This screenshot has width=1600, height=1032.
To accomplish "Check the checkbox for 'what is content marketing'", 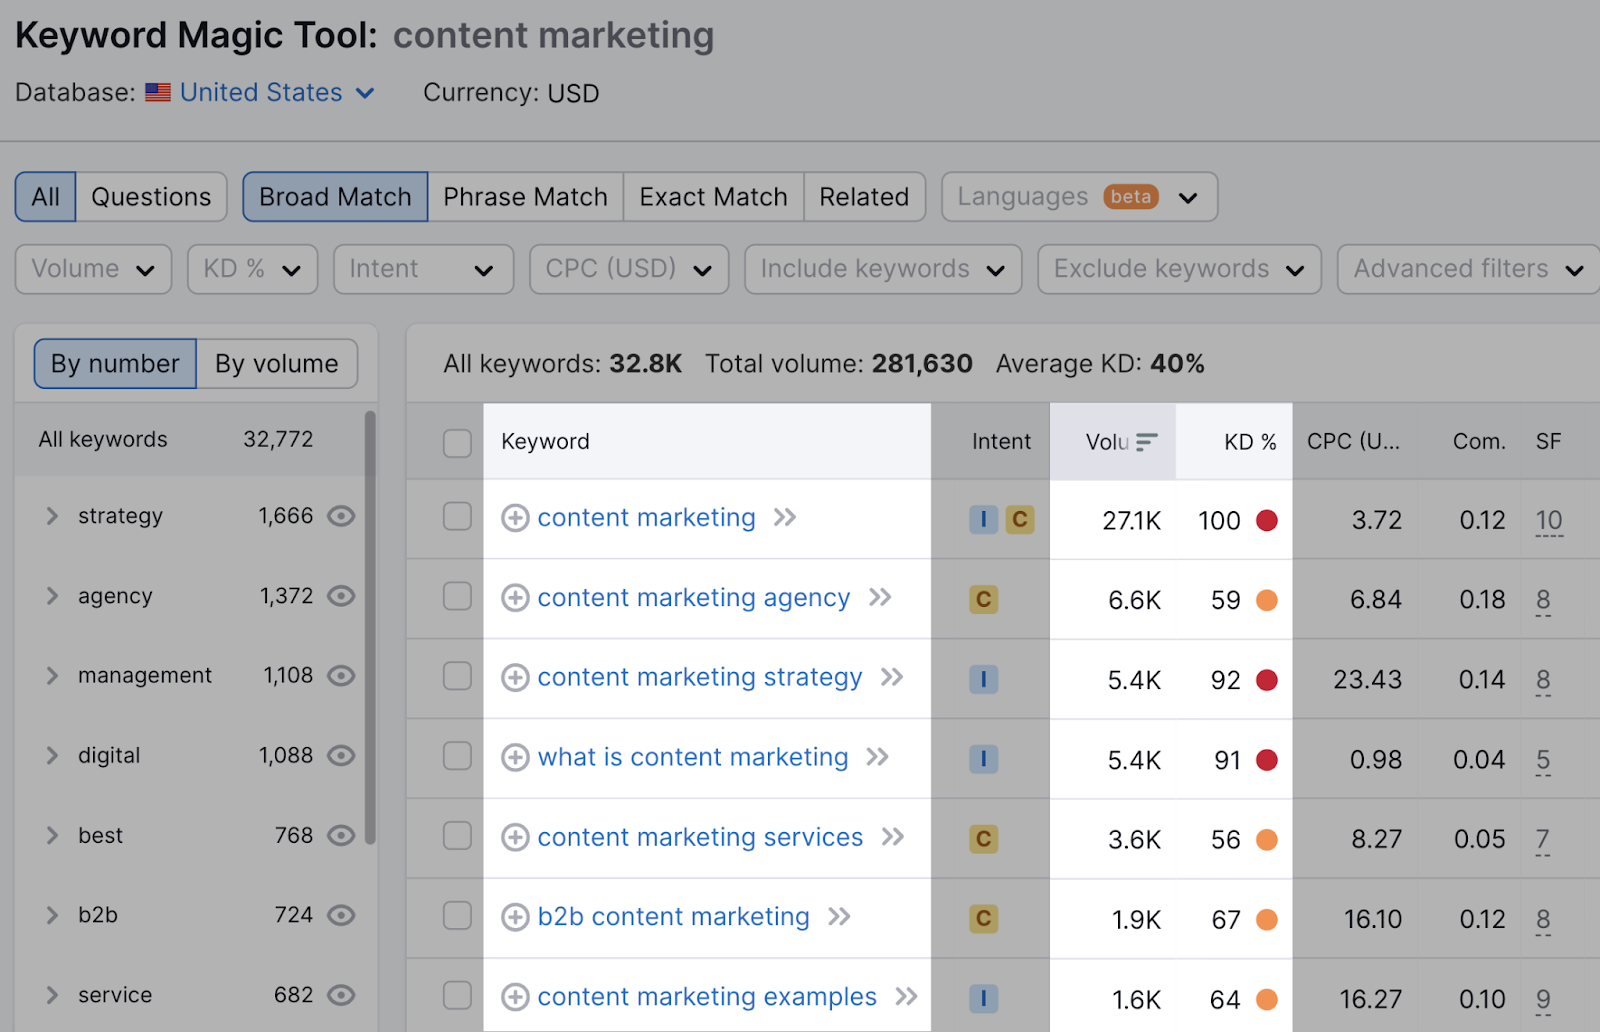I will pos(457,757).
